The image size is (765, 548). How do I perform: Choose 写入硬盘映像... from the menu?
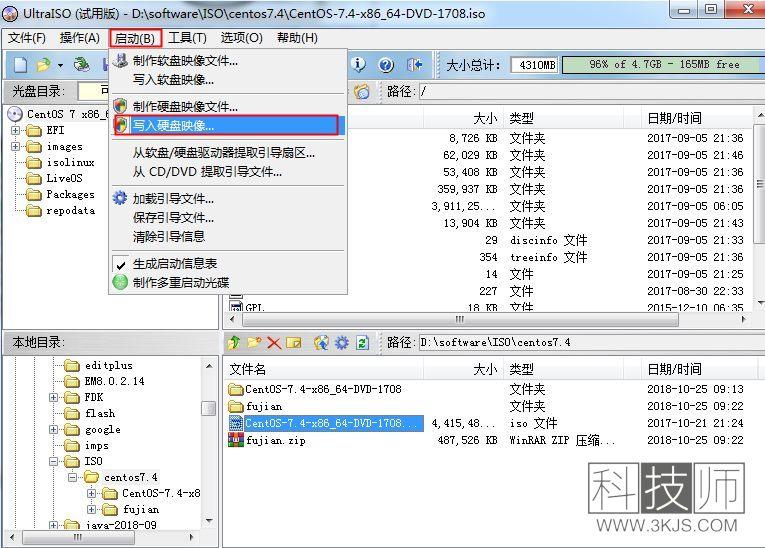[x=229, y=125]
